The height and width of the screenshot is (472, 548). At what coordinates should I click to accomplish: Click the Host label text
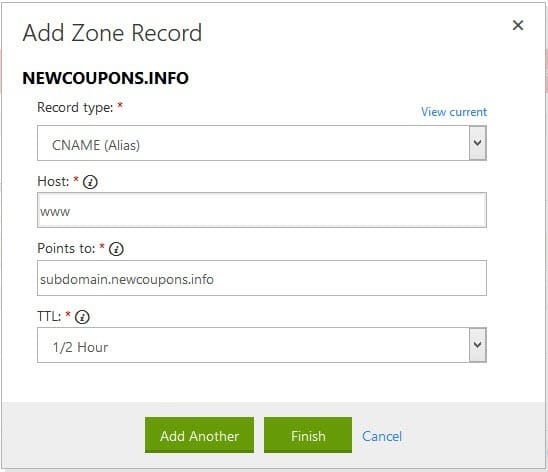53,181
